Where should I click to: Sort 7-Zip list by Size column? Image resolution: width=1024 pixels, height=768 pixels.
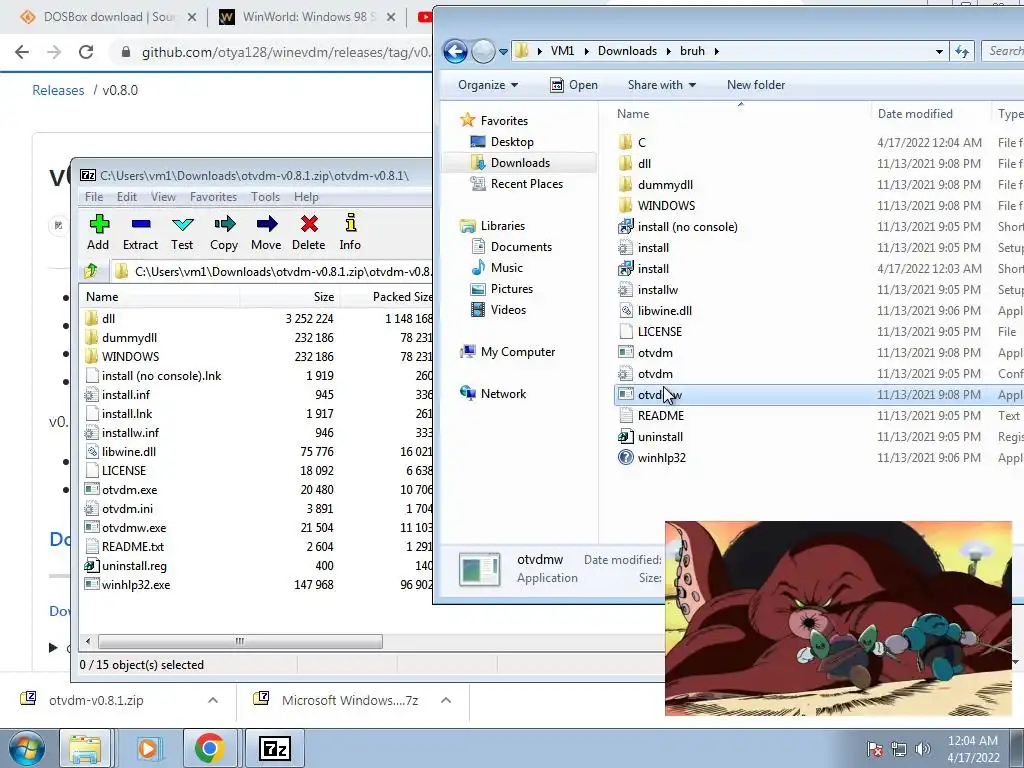323,296
